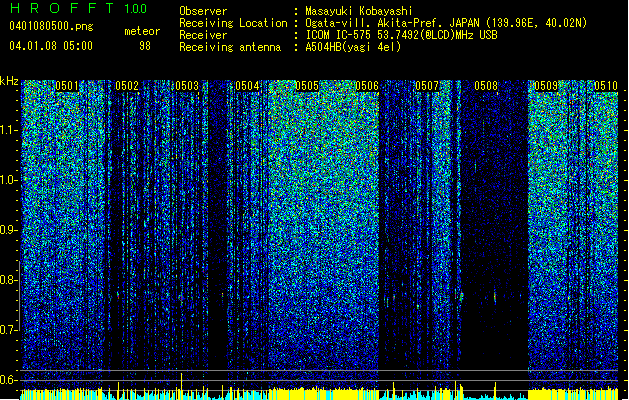Click the observer name Masayuki Kobayashi

click(359, 11)
